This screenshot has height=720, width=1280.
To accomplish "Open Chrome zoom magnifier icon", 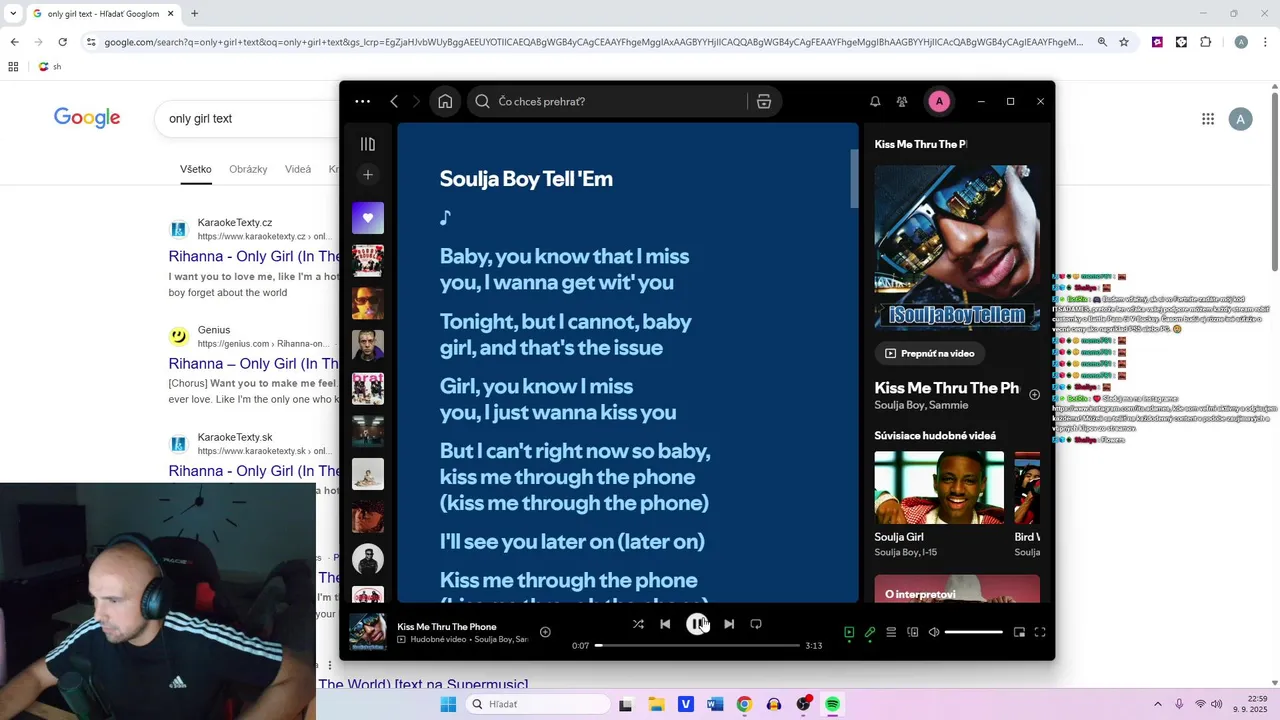I will pyautogui.click(x=1102, y=42).
